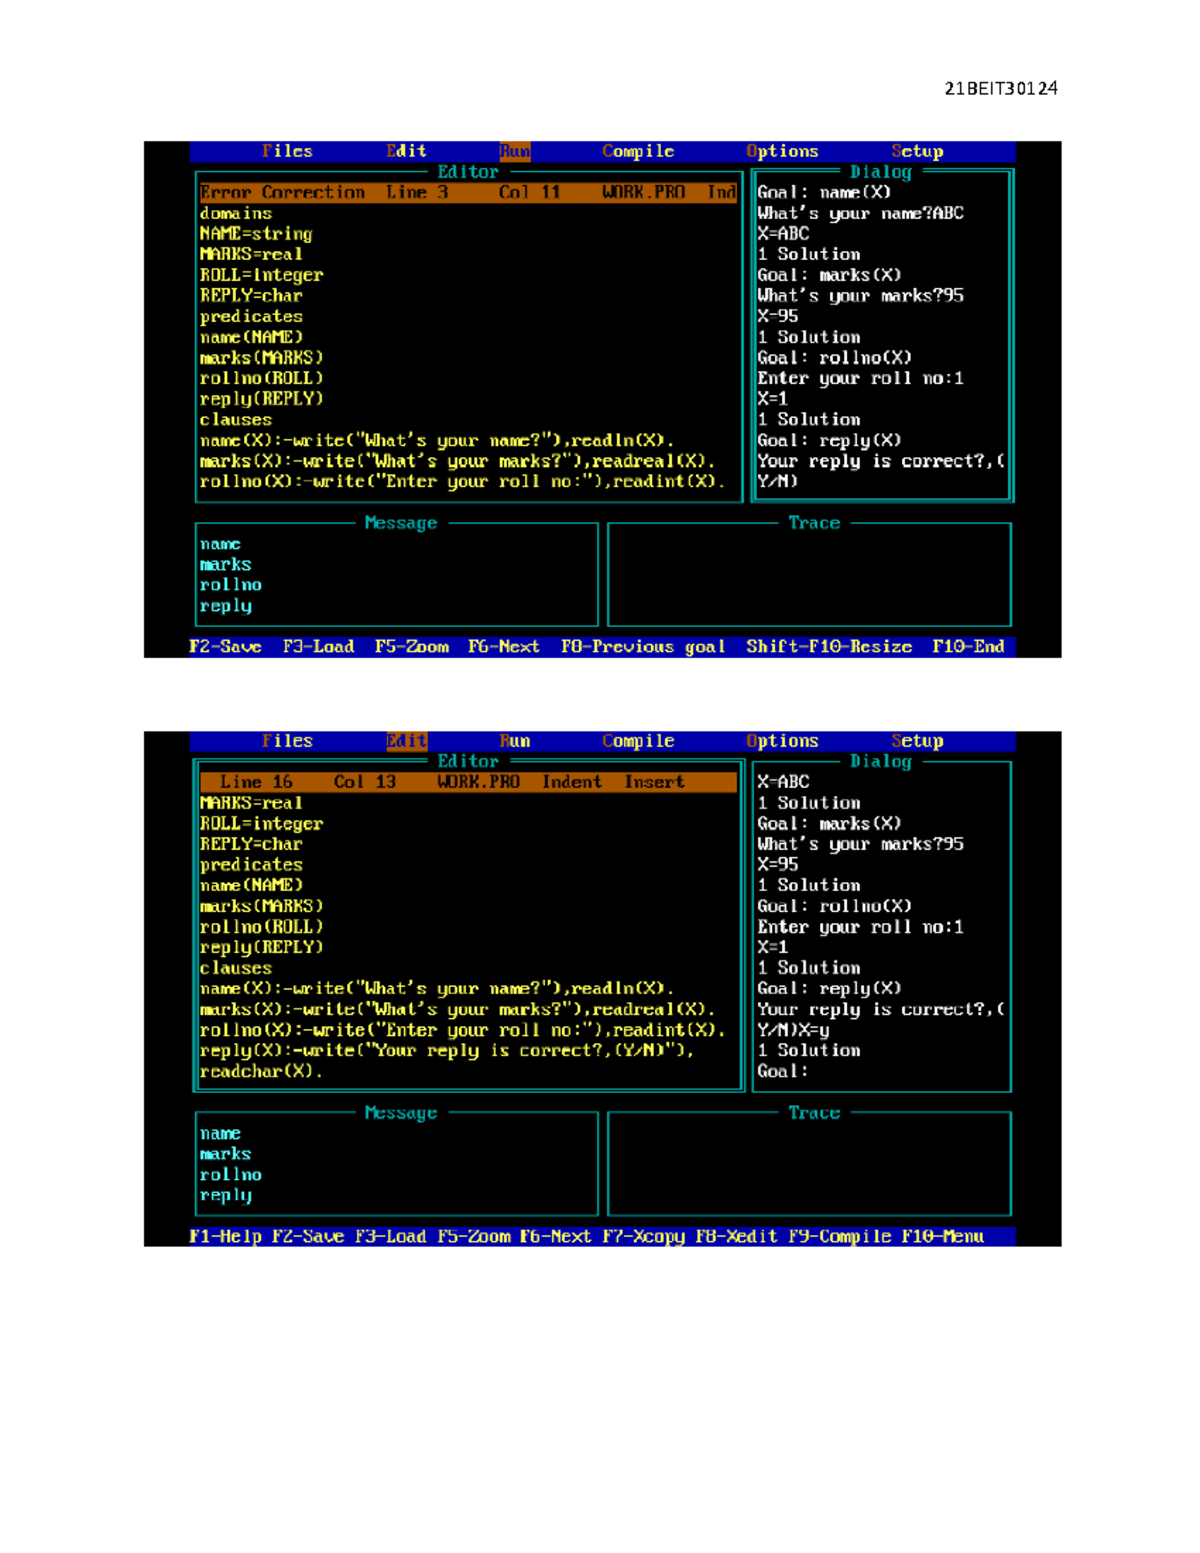Click 'Line 16' in the lower editor status line
The image size is (1200, 1553).
click(x=256, y=782)
